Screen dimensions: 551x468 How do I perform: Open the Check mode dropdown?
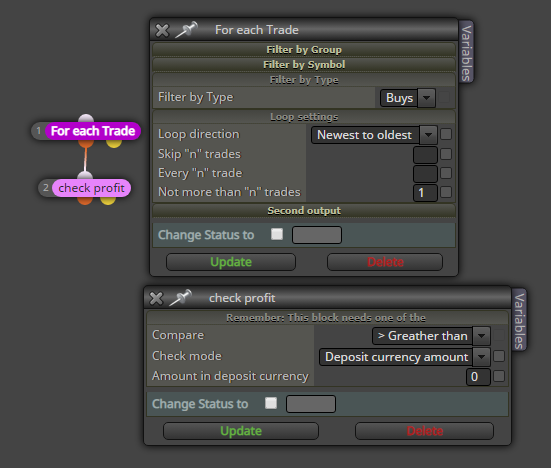click(404, 357)
